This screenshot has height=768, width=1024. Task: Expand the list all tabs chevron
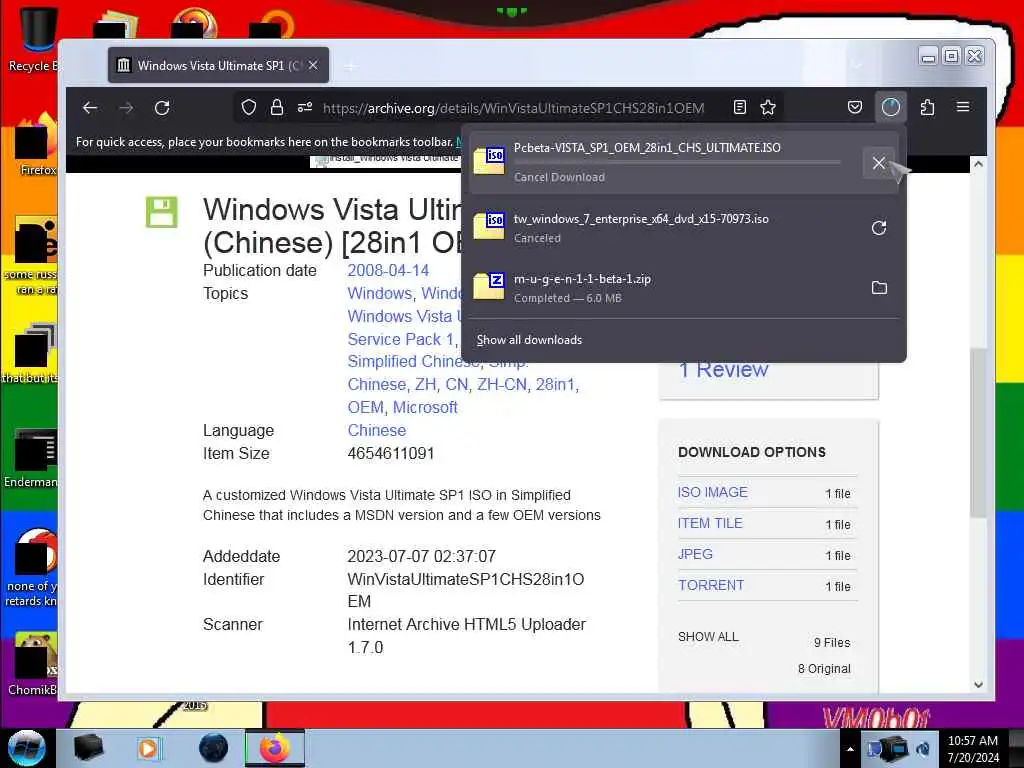click(857, 65)
